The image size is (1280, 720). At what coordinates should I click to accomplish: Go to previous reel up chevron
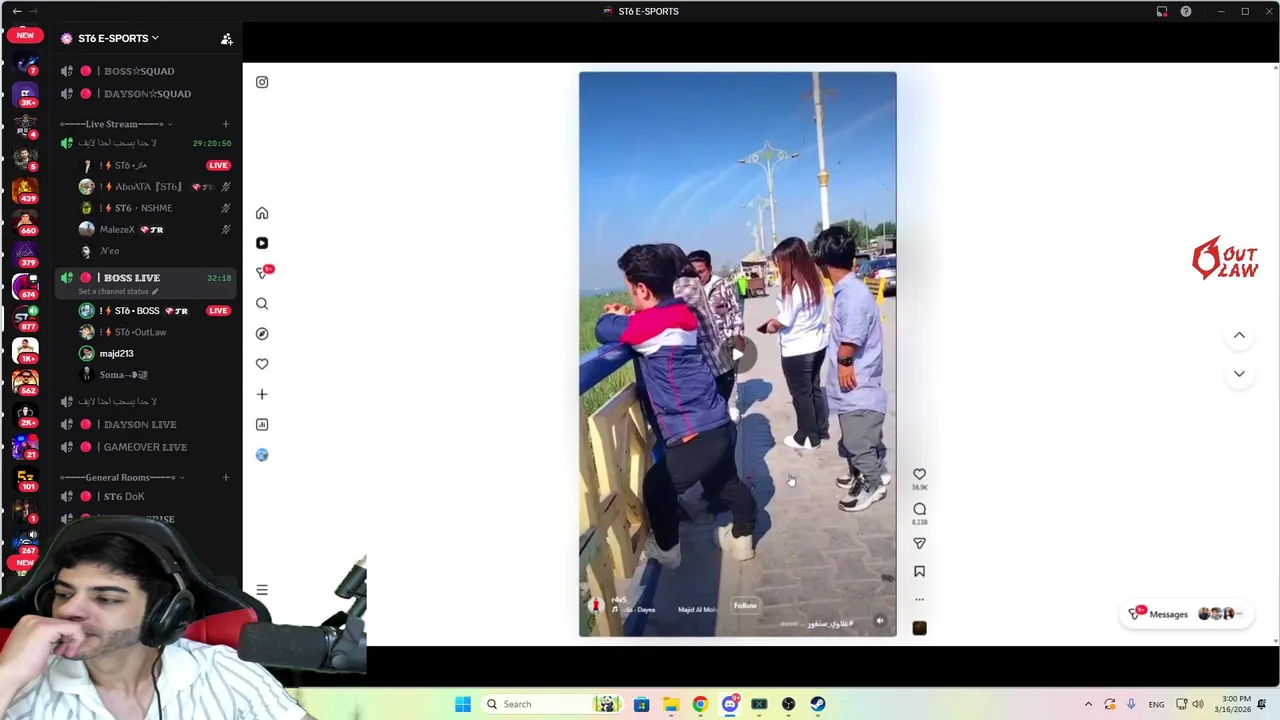click(1239, 336)
